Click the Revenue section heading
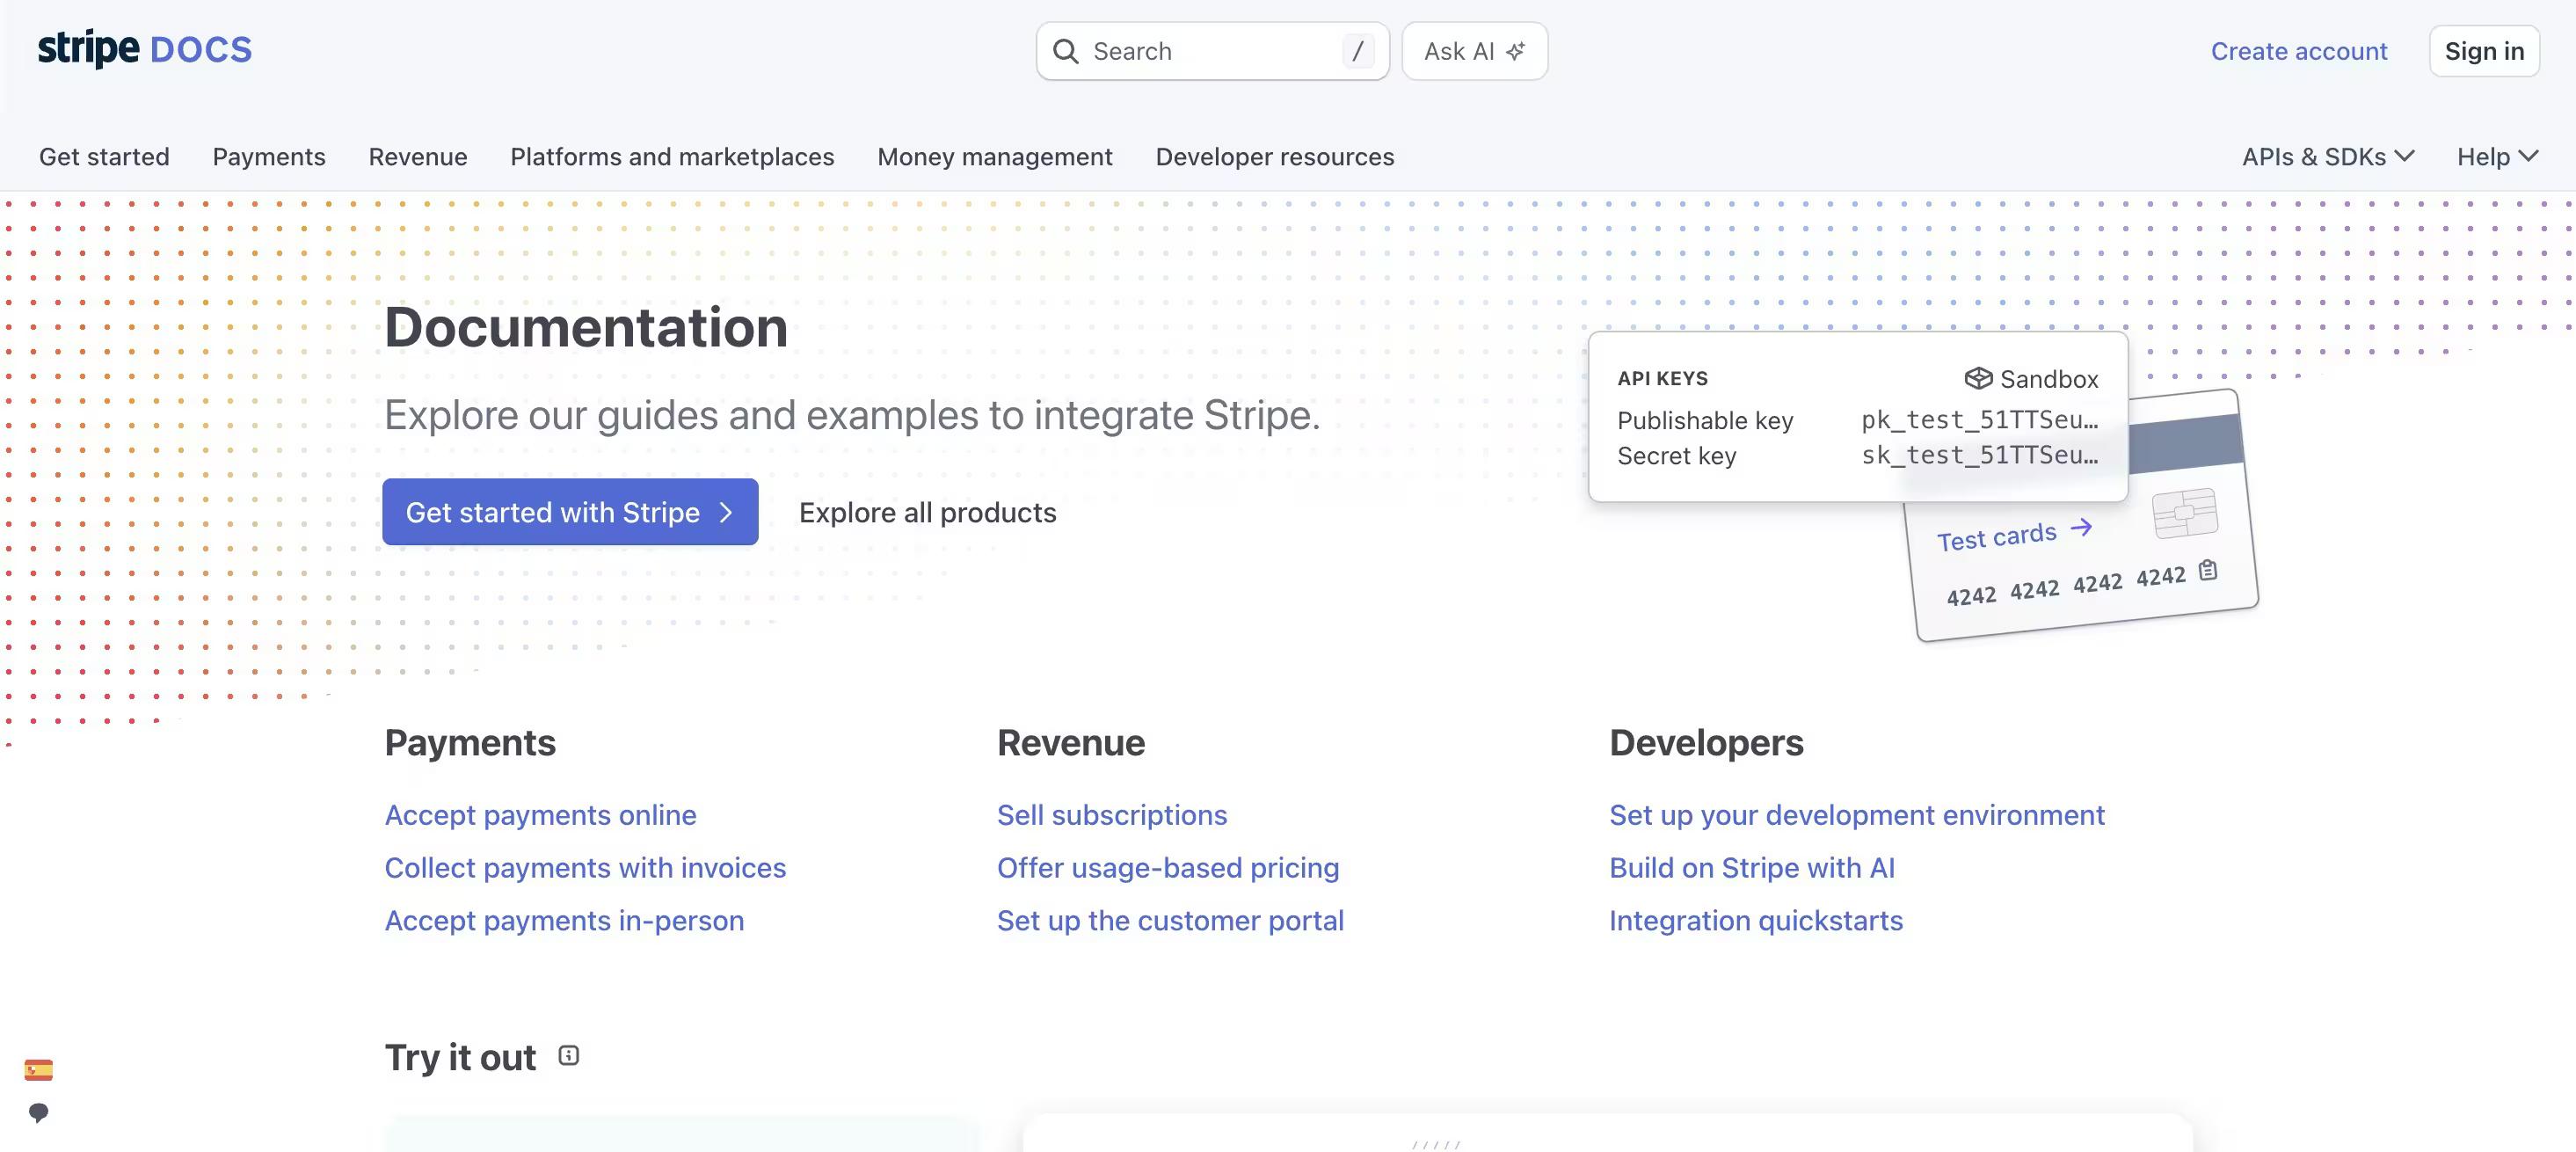The image size is (2576, 1152). pos(1071,743)
